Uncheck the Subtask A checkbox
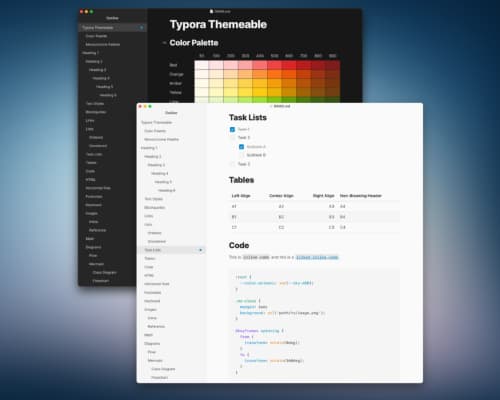This screenshot has width=500, height=400. tap(241, 147)
